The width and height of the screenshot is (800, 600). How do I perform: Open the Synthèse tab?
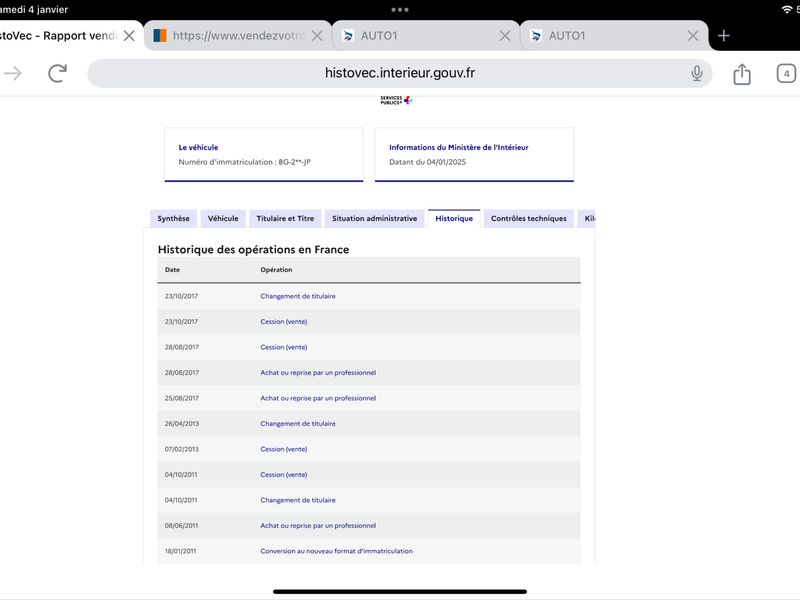(x=173, y=218)
